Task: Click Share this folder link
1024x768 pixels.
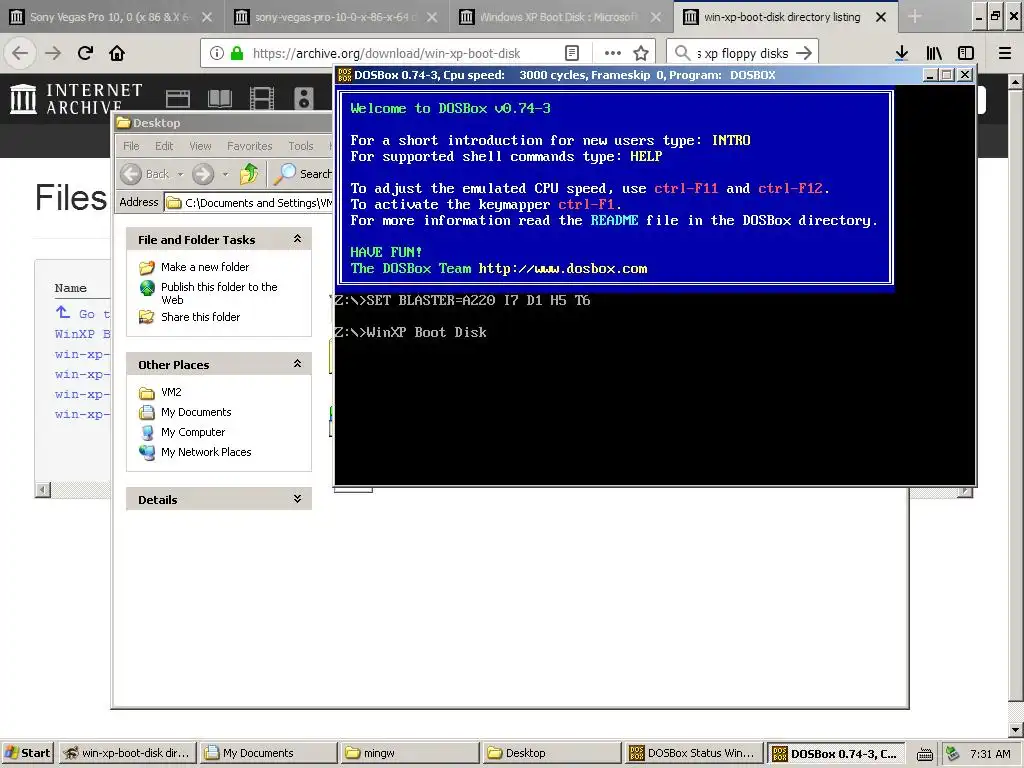Action: point(200,317)
